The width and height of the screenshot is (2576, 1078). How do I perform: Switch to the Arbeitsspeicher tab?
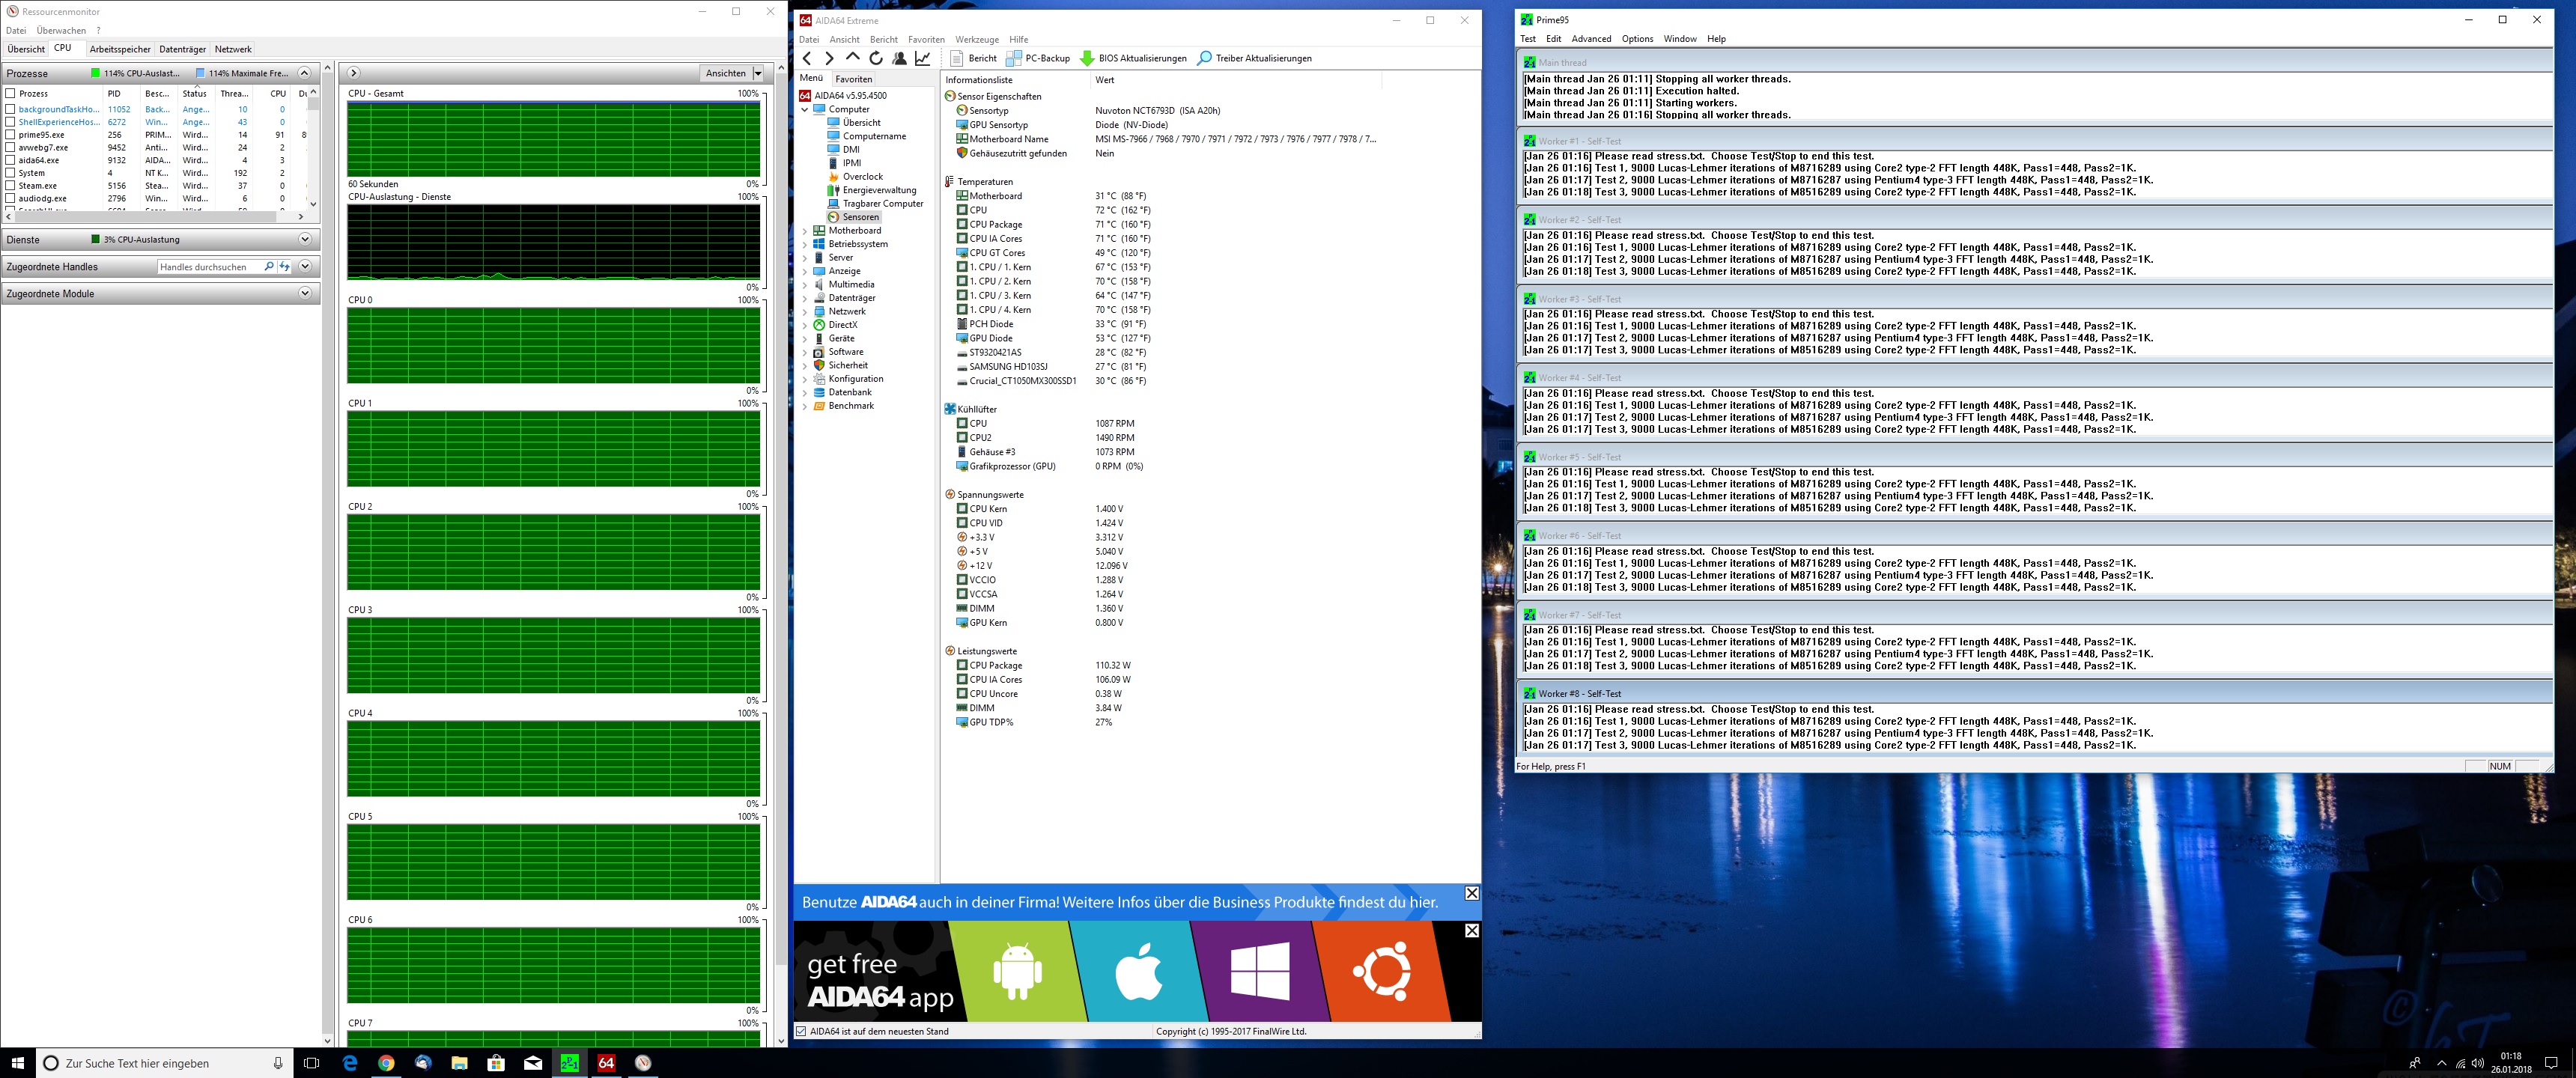pos(120,49)
